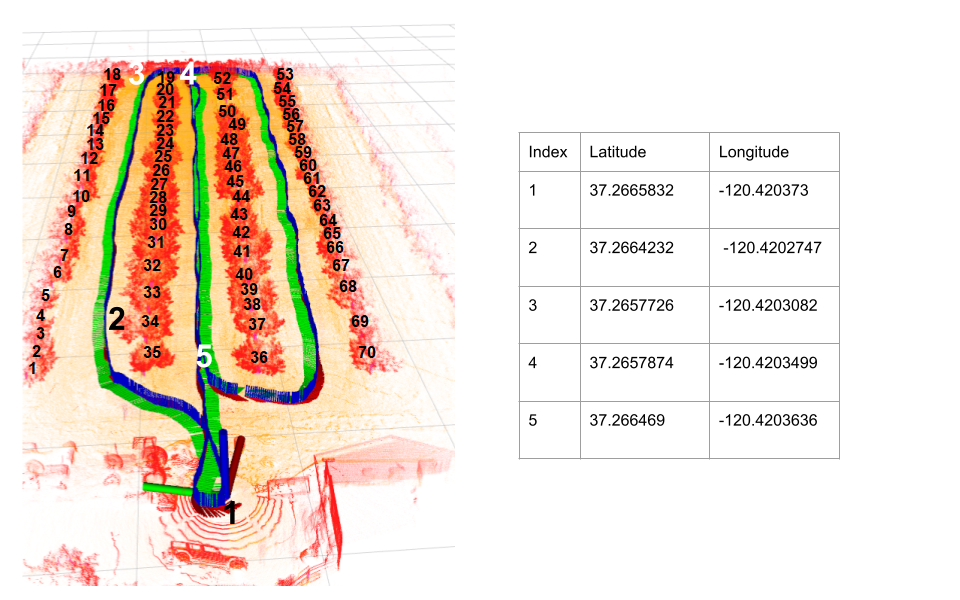Click tree label 70

(x=367, y=352)
